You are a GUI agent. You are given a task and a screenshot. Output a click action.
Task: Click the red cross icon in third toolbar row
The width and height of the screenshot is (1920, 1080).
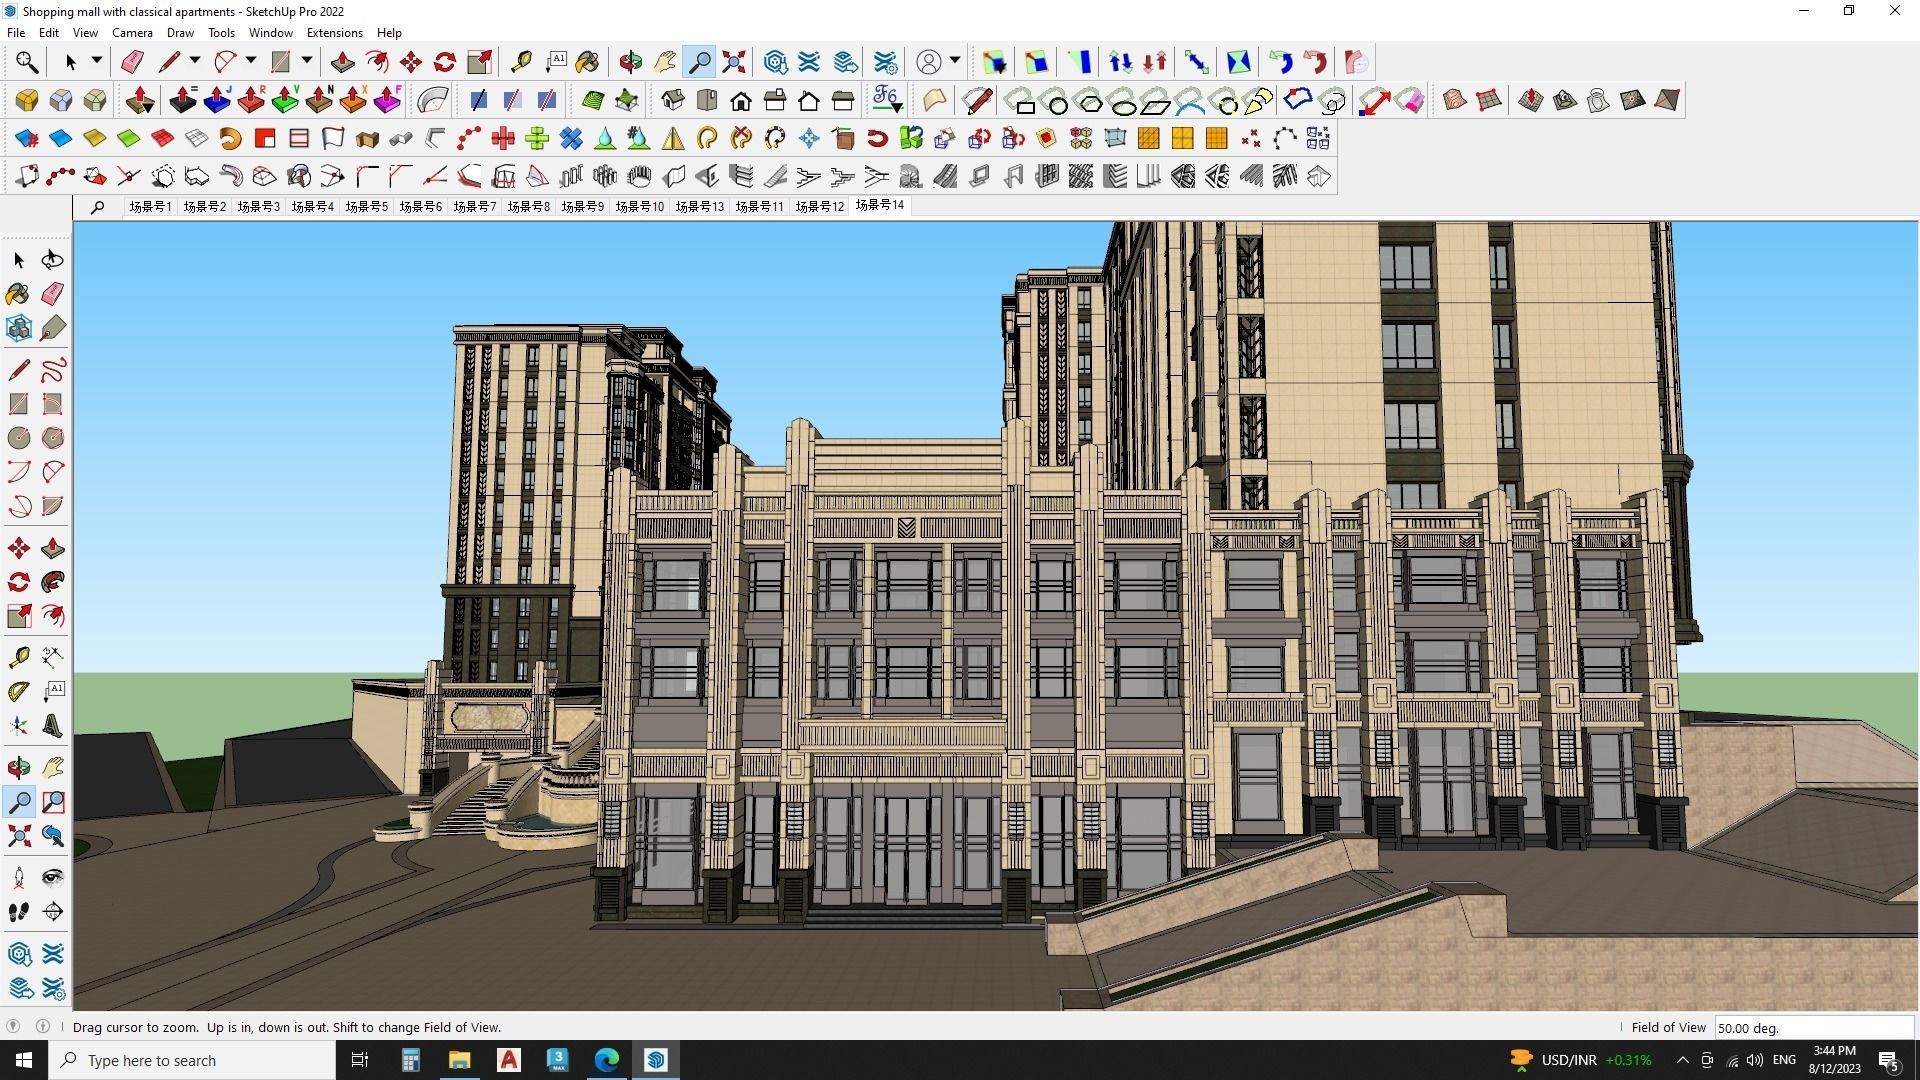[x=503, y=138]
